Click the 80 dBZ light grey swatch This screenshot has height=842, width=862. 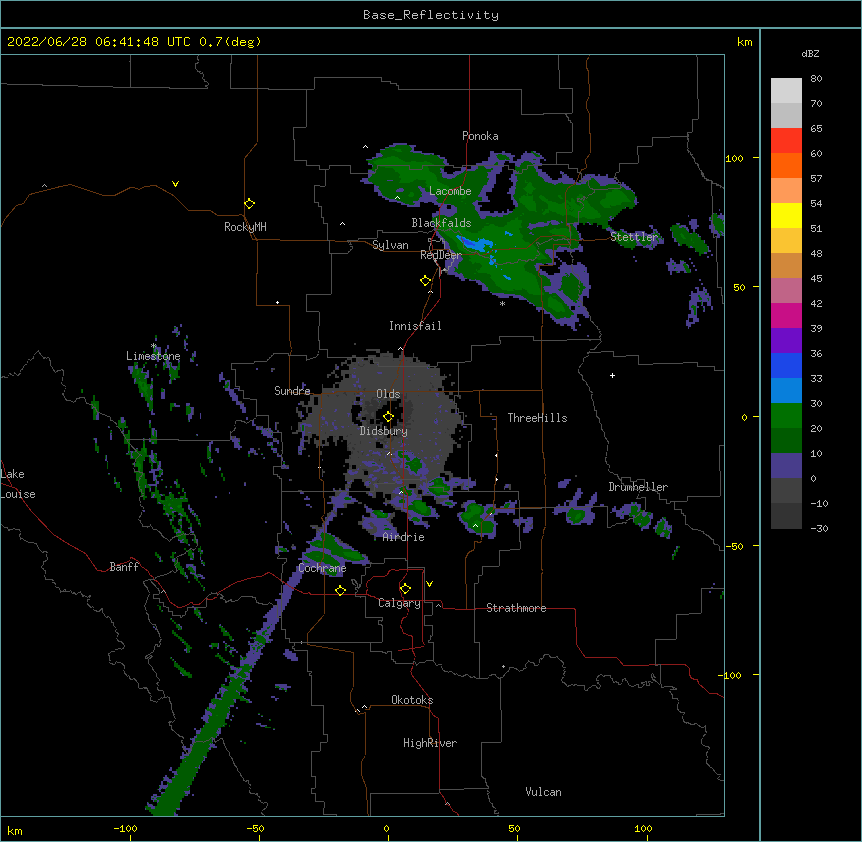786,91
